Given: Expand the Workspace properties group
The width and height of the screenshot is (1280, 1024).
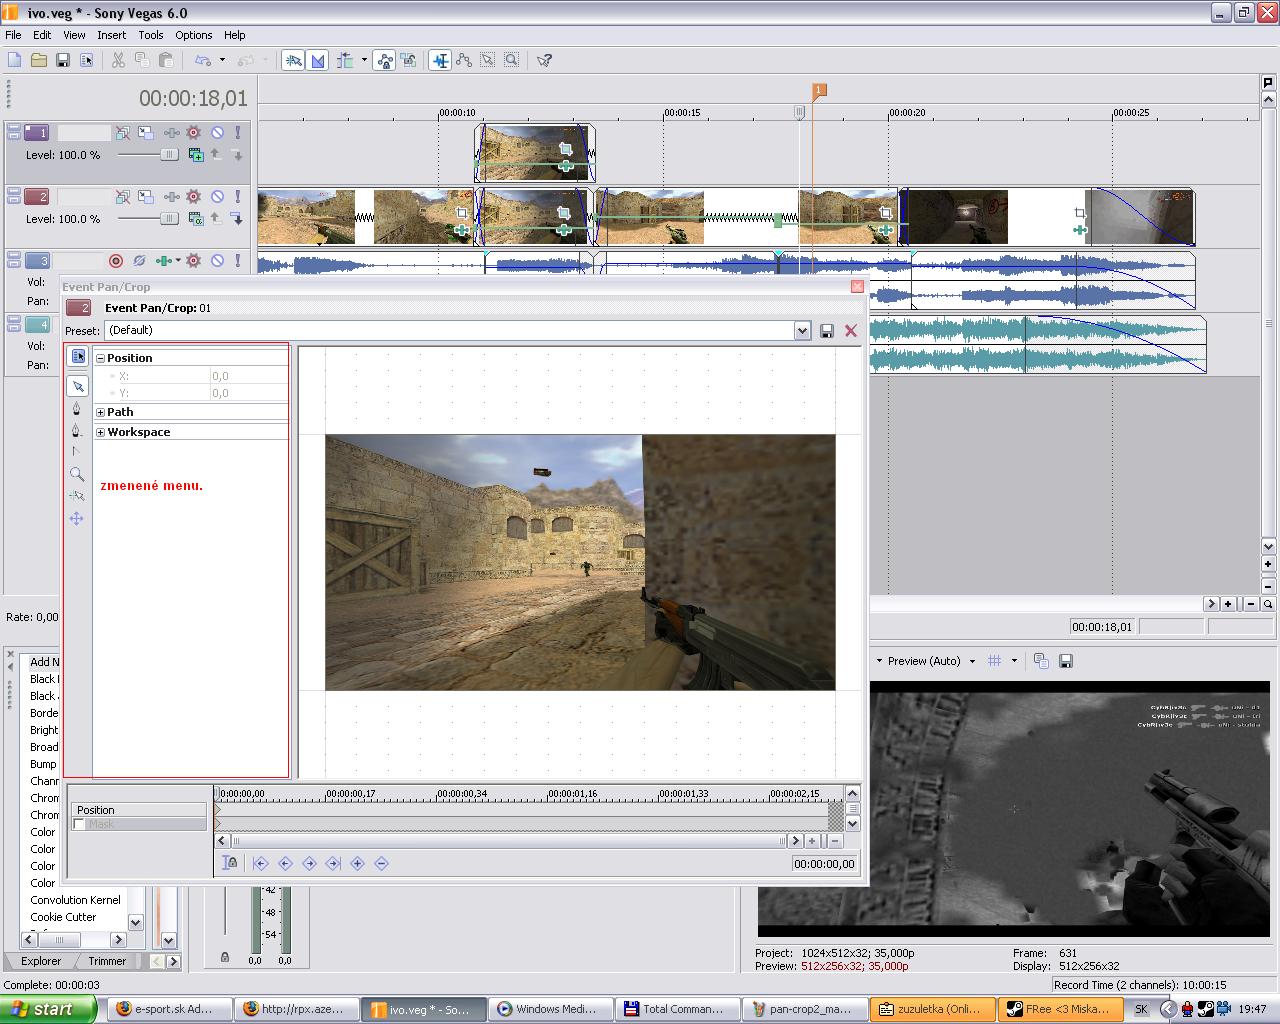Looking at the screenshot, I should 100,432.
